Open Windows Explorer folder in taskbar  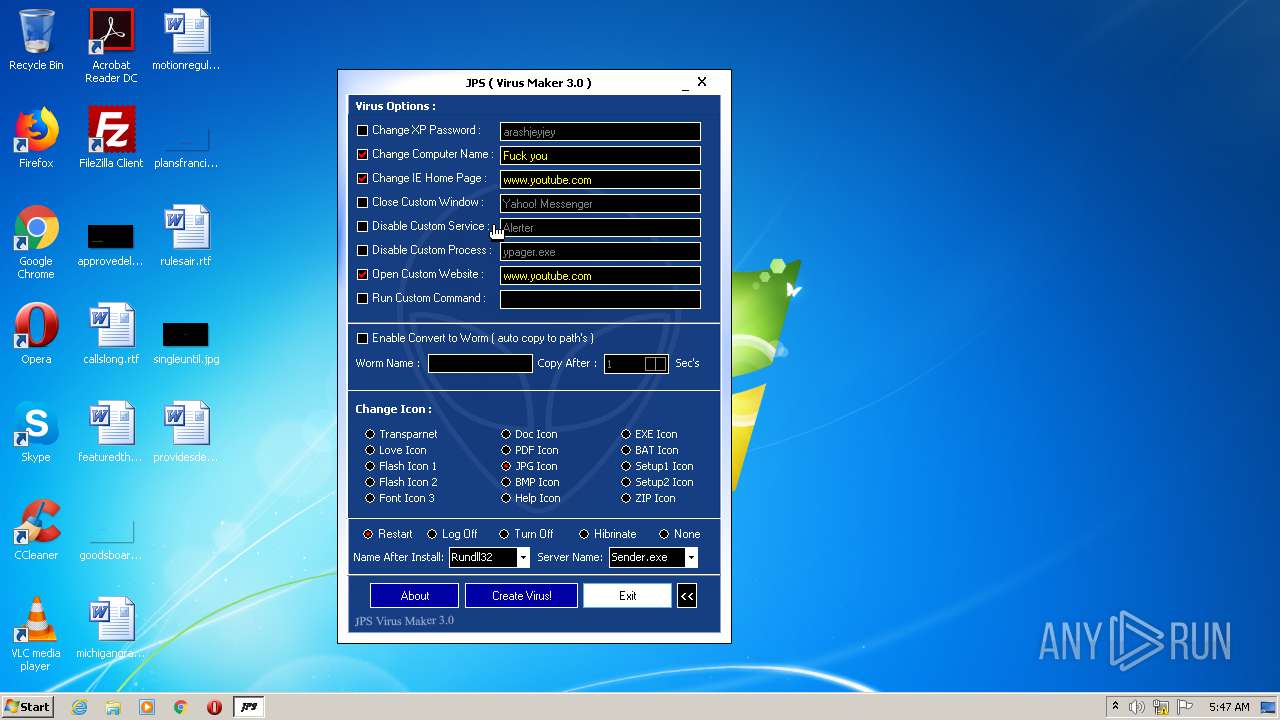(113, 707)
